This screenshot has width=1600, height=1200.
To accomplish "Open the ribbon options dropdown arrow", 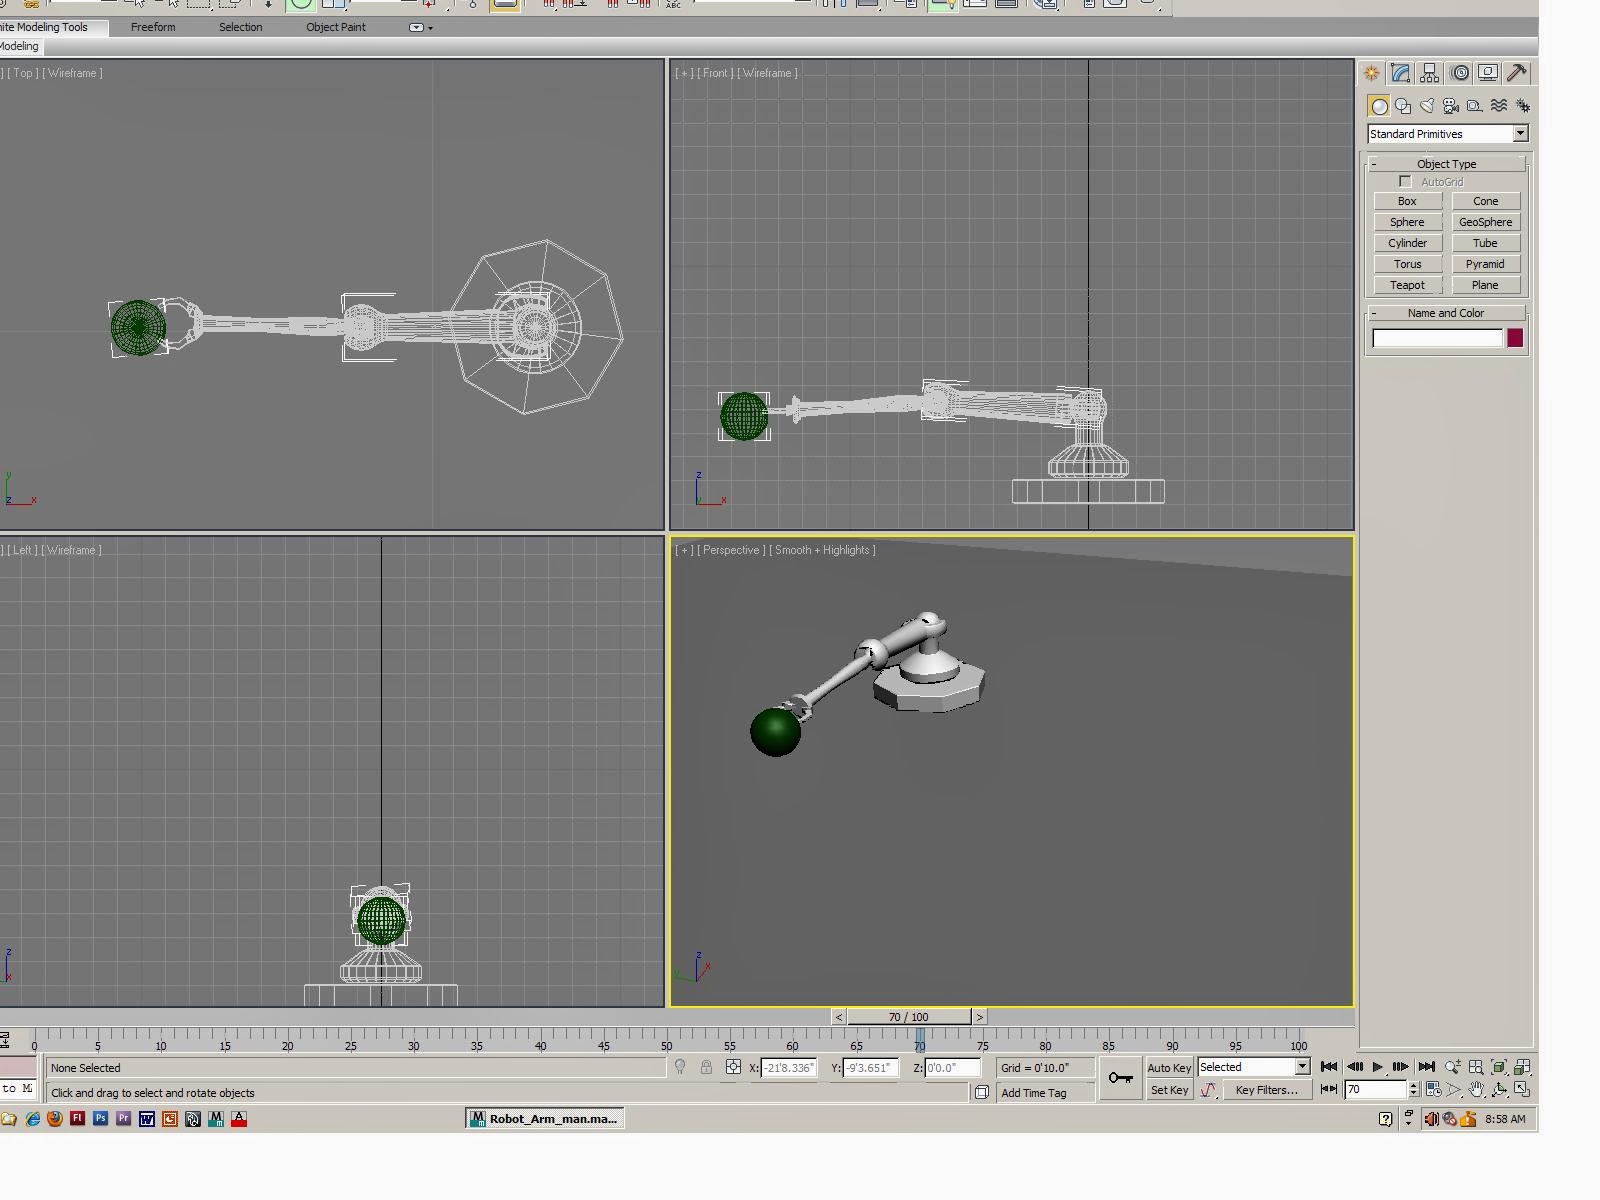I will click(421, 28).
